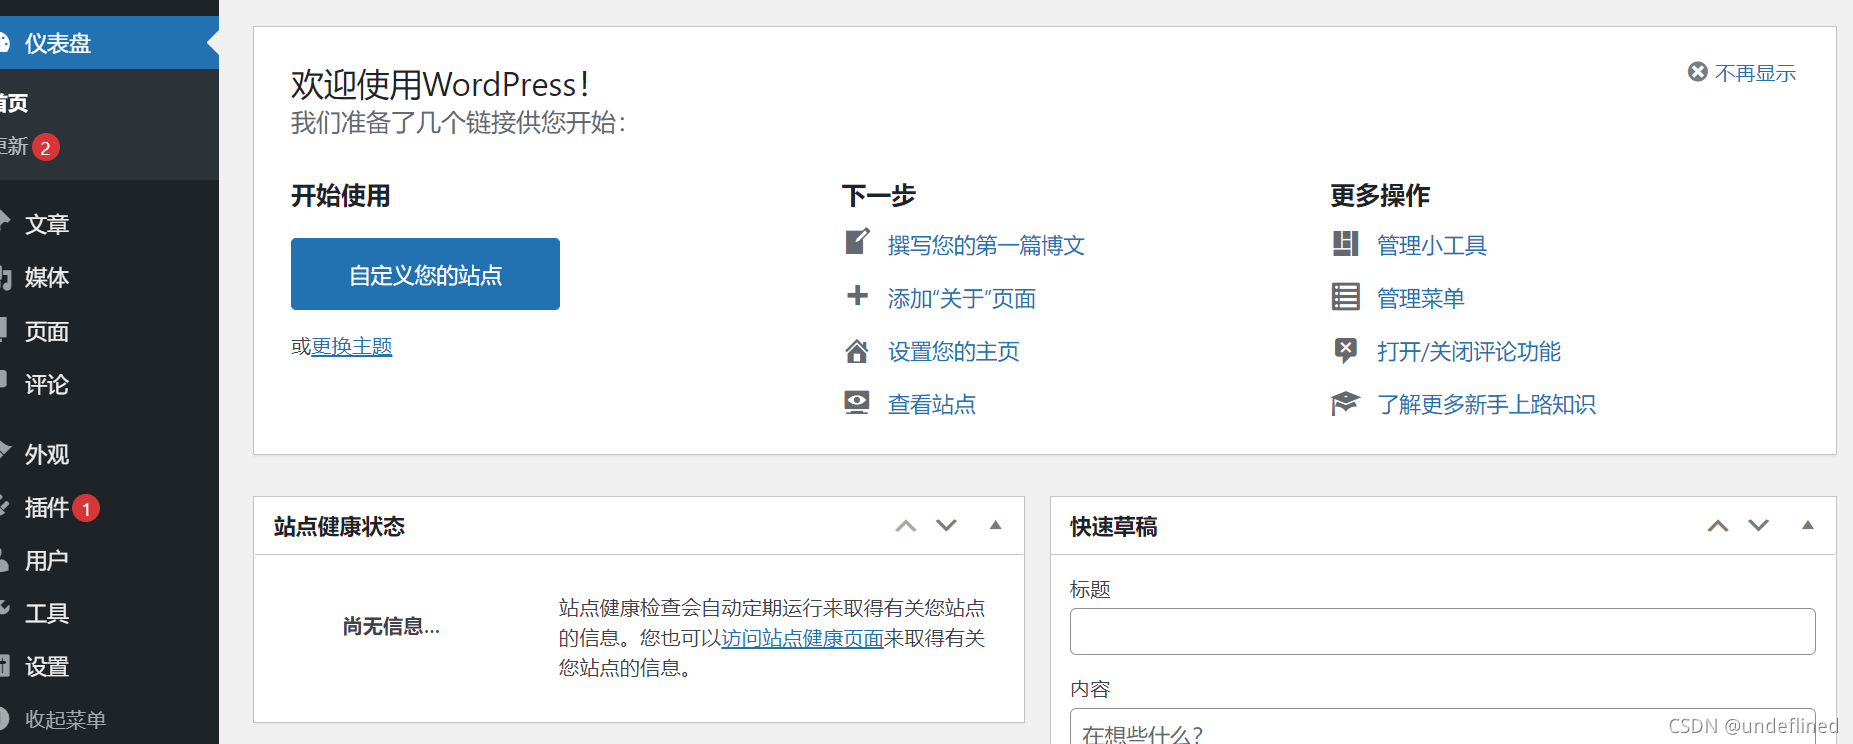
Task: Click the 标题 input field
Action: [x=1442, y=631]
